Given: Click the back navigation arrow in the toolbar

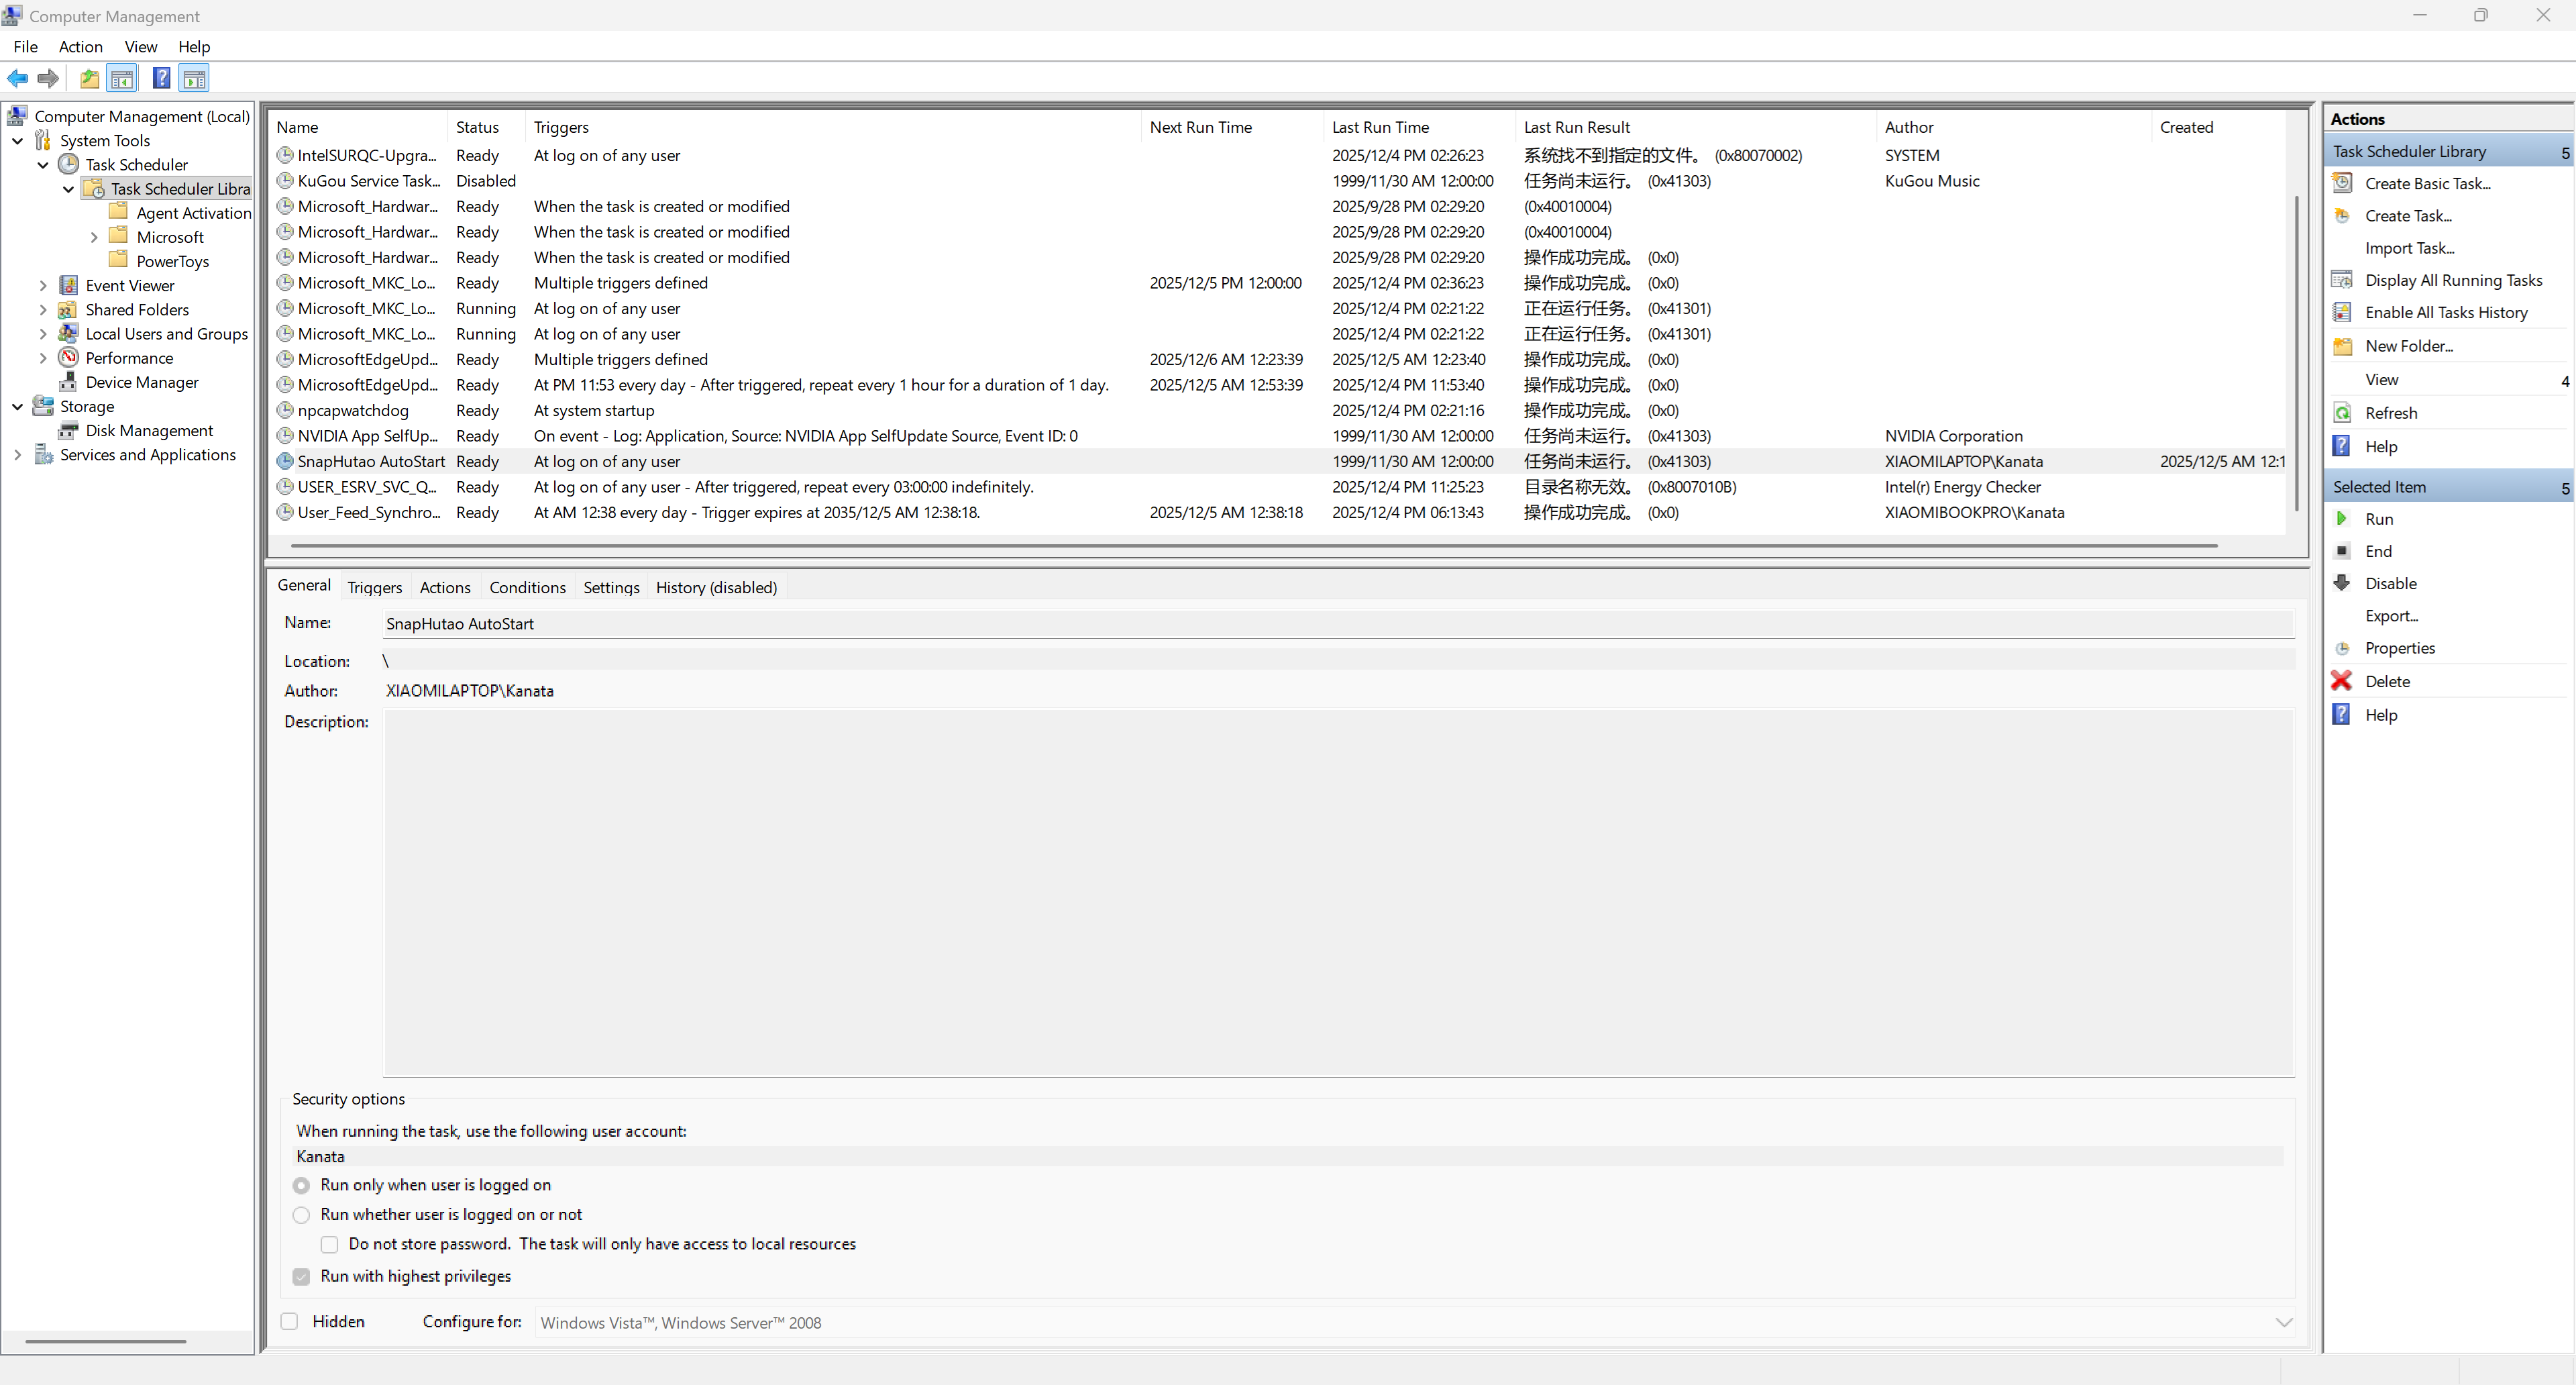Looking at the screenshot, I should tap(17, 78).
